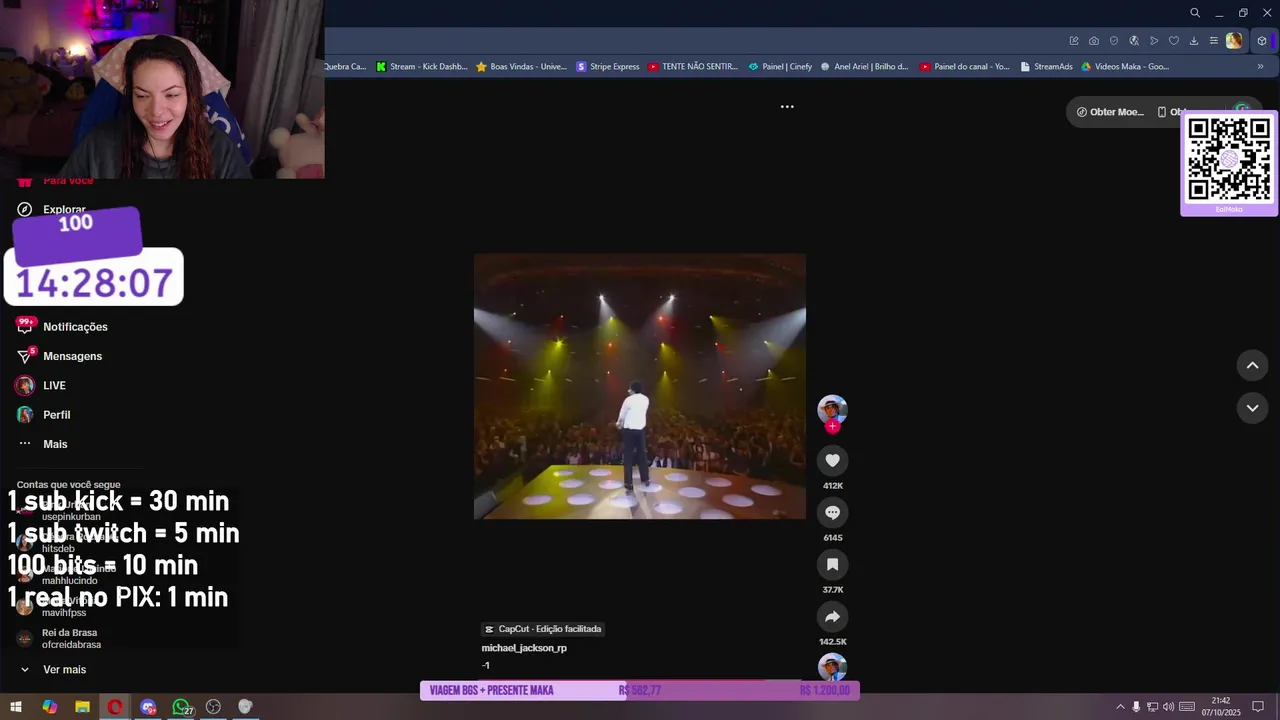Screen dimensions: 1280x720
Task: Share the video using the arrow icon
Action: tap(832, 616)
